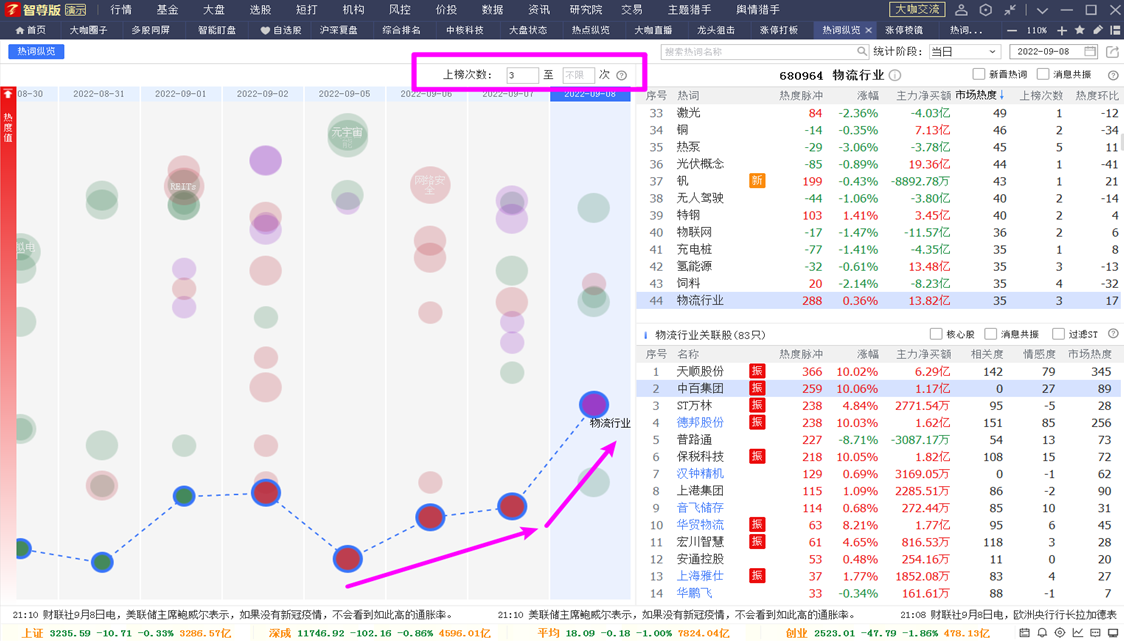Viewport: 1124px width, 641px height.
Task: Open the calendar icon in bottom status bar
Action: pos(1024,633)
